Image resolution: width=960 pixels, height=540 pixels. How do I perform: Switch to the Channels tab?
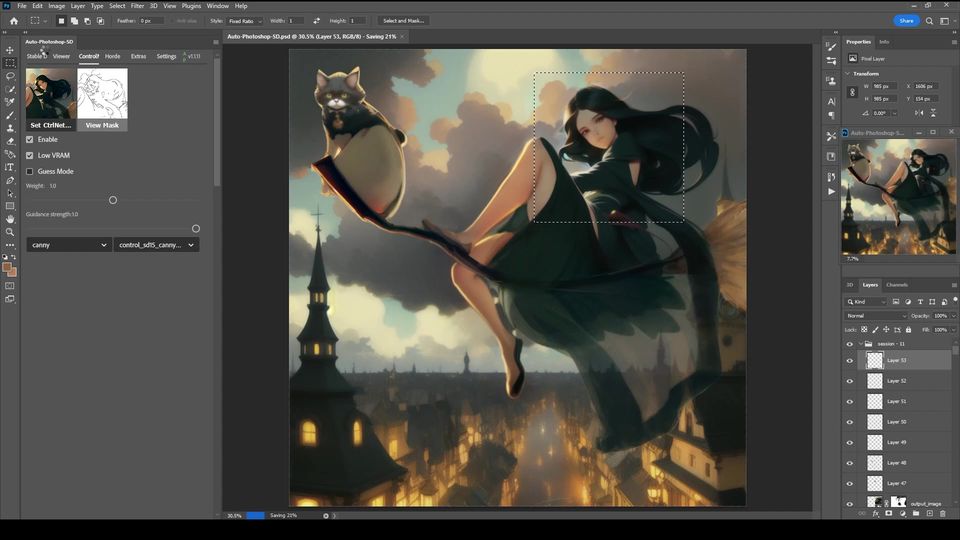[x=897, y=285]
